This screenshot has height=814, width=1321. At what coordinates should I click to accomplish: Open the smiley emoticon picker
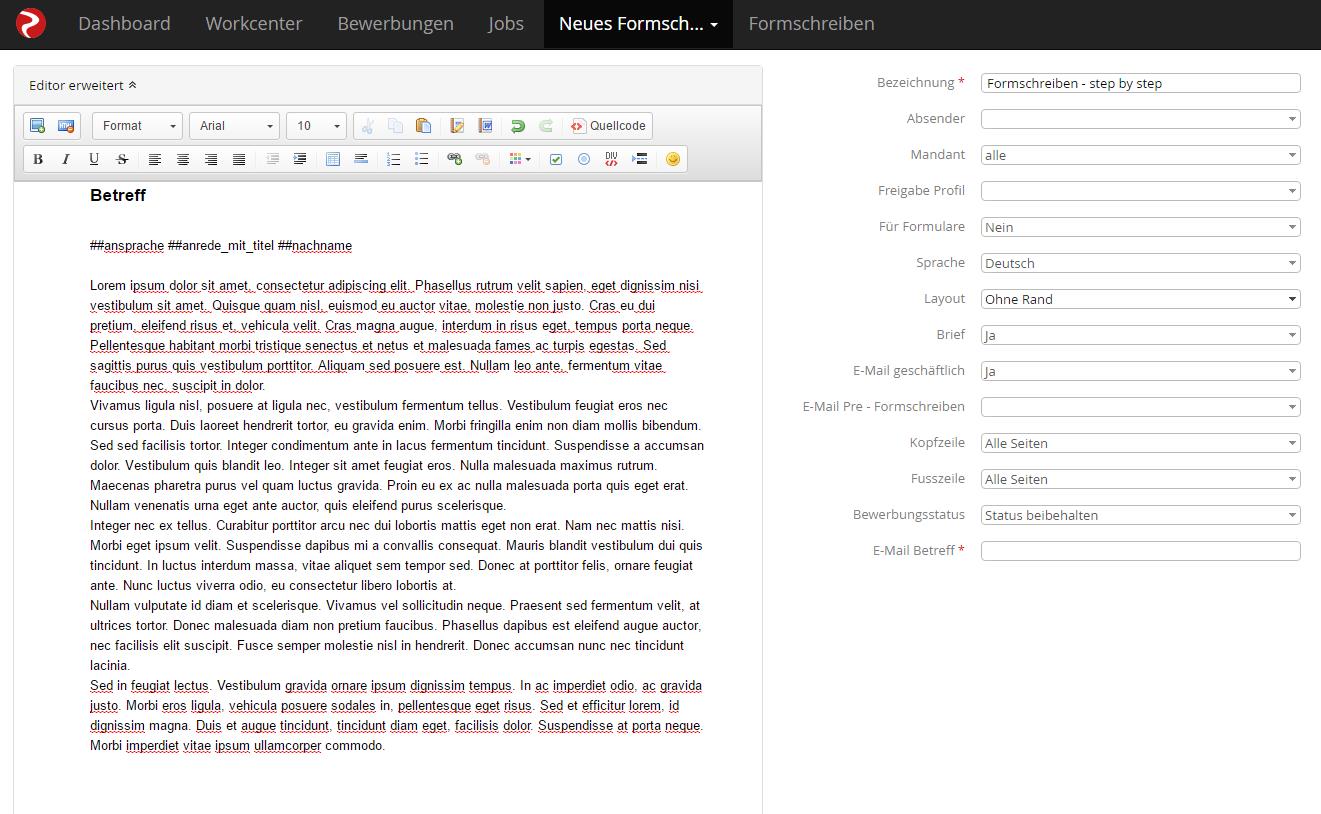(673, 159)
